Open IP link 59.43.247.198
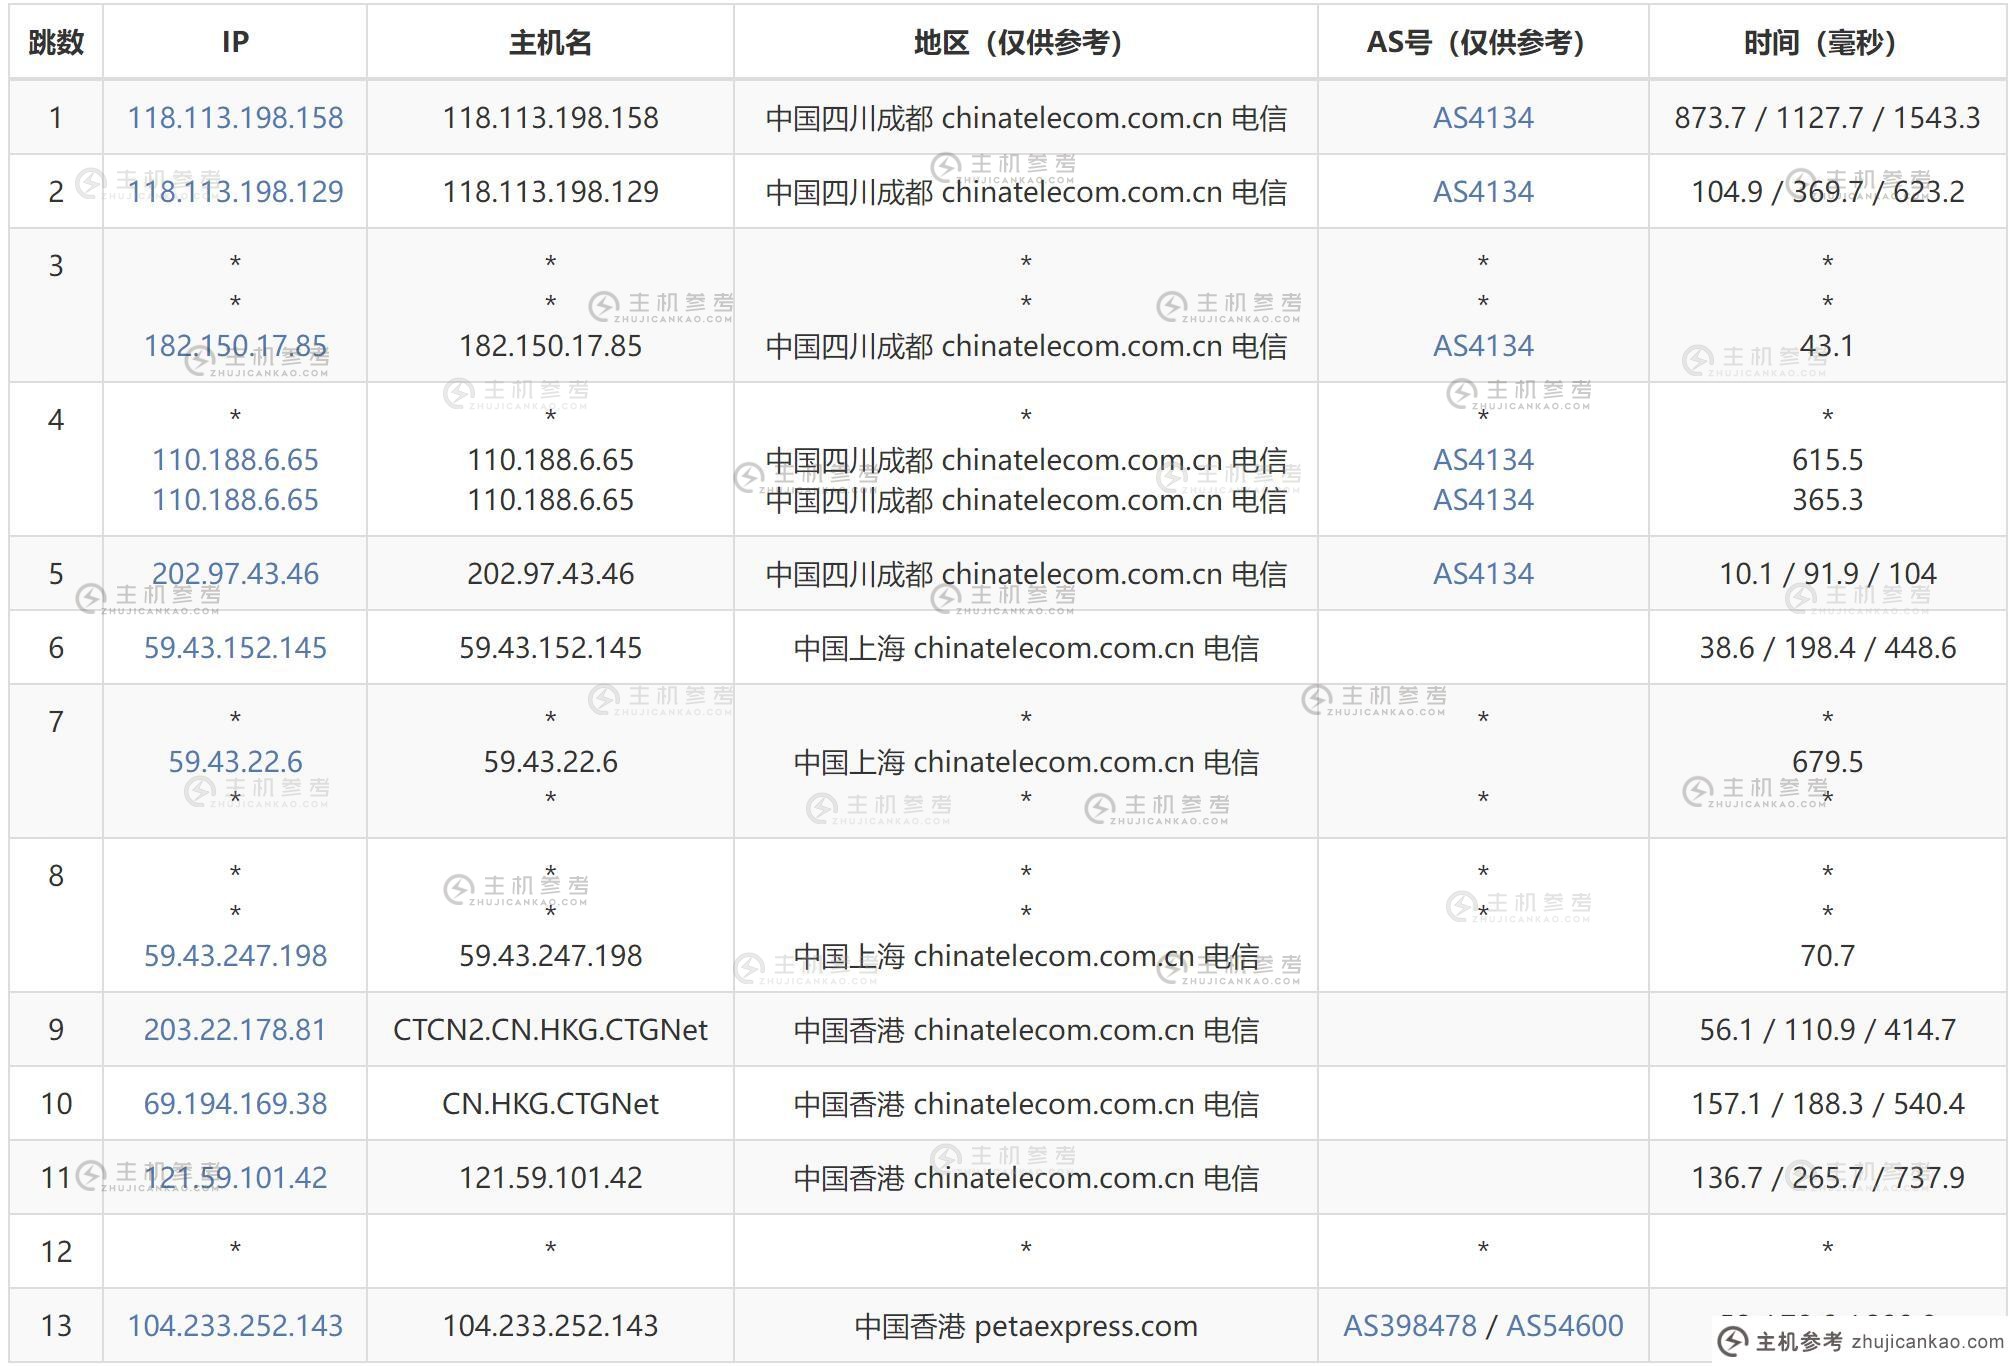 [235, 956]
